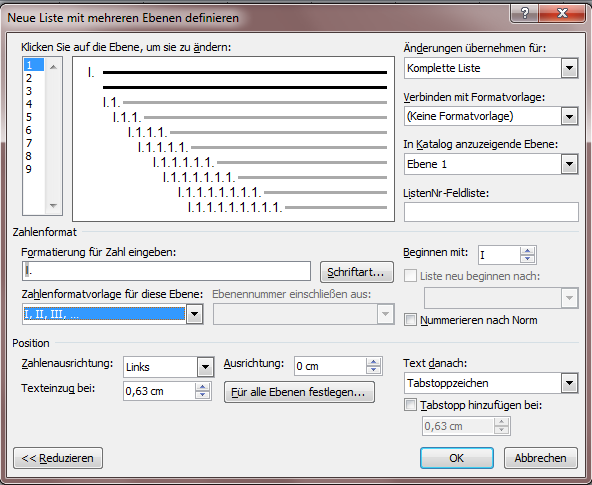
Task: Enable Nummerieren nach Norm checkbox
Action: click(410, 320)
